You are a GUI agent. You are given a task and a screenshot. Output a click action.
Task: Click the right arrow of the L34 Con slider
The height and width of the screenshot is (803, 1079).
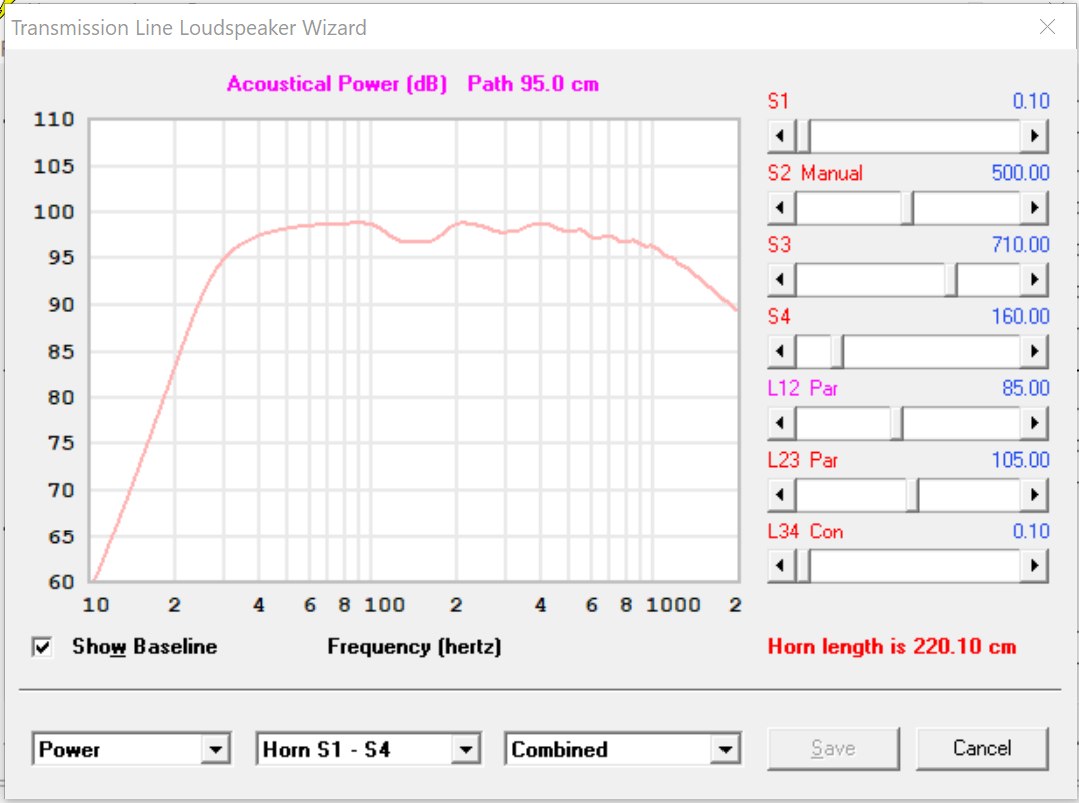(x=1034, y=566)
